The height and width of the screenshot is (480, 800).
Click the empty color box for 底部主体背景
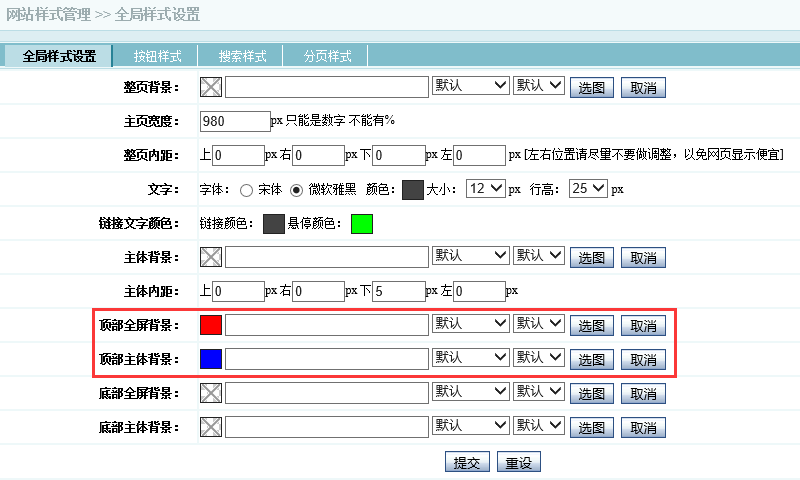click(211, 428)
